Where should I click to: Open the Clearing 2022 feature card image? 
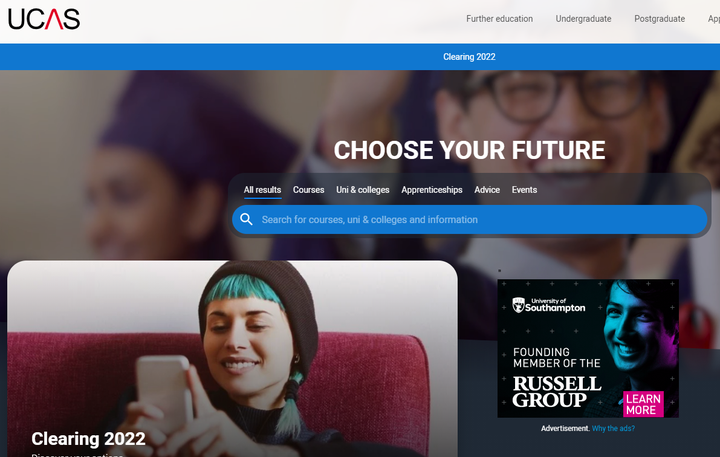click(232, 359)
